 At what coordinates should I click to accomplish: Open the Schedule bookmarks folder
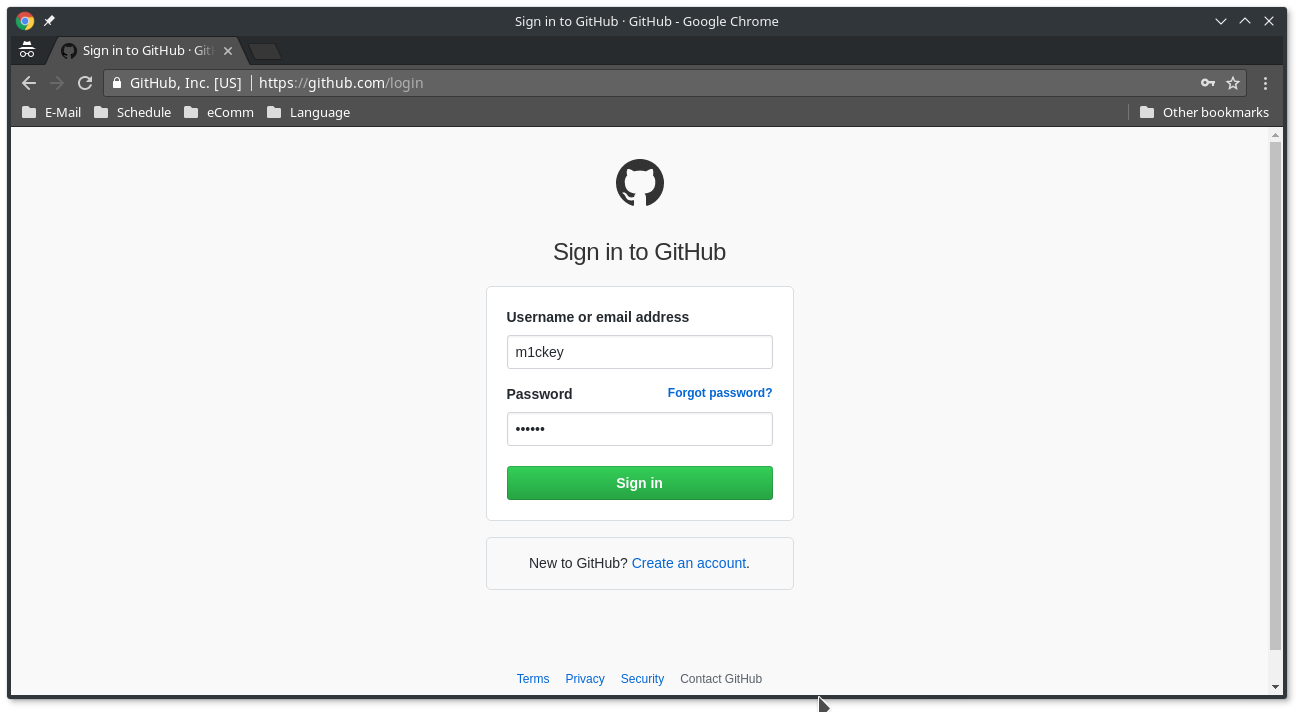click(133, 112)
